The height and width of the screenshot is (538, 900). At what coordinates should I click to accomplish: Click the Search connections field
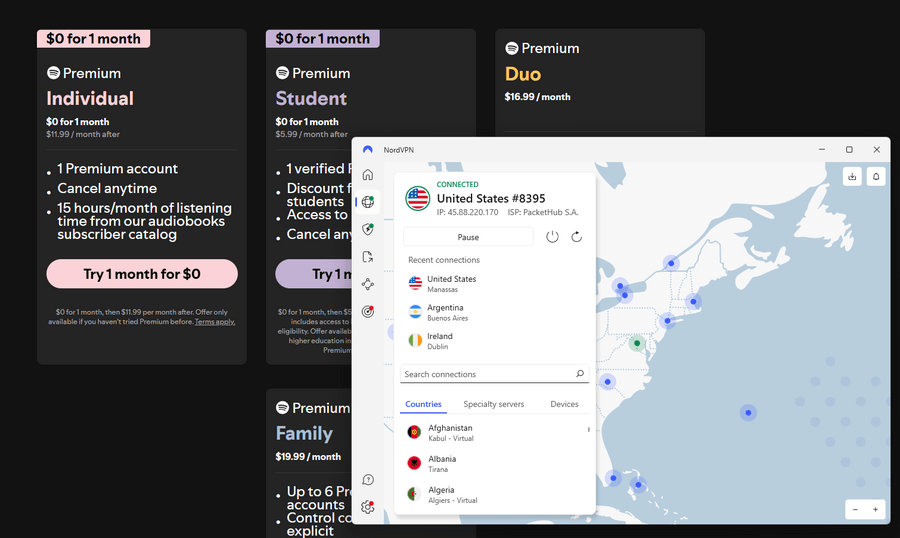pos(494,374)
